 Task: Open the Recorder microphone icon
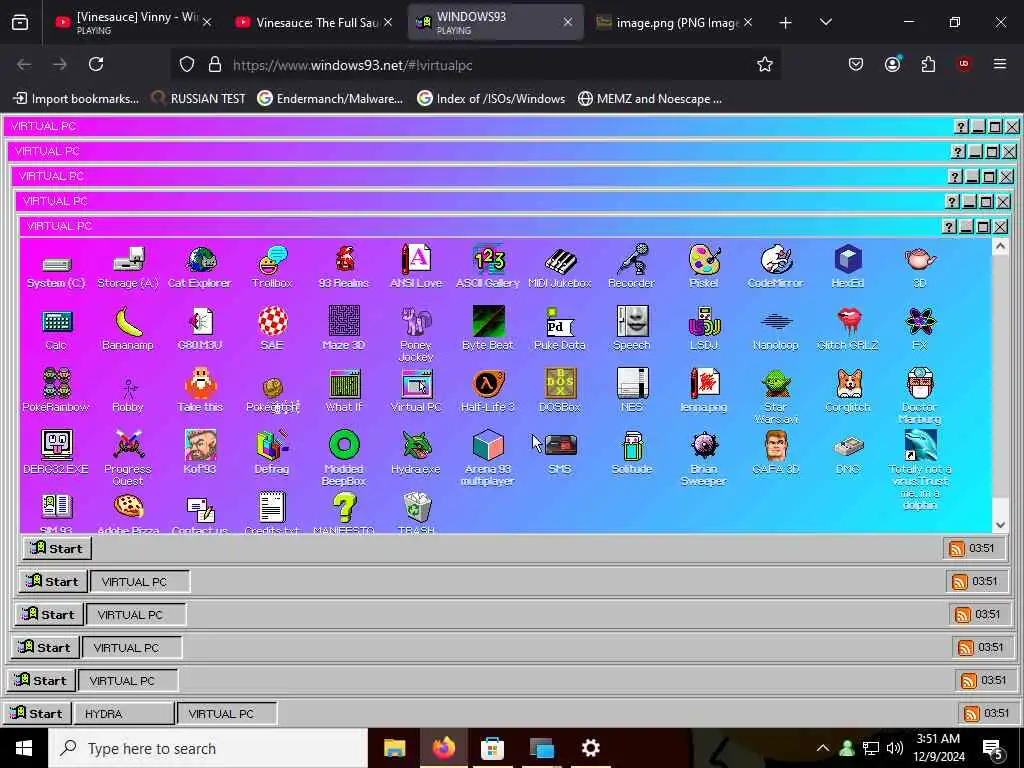click(632, 268)
